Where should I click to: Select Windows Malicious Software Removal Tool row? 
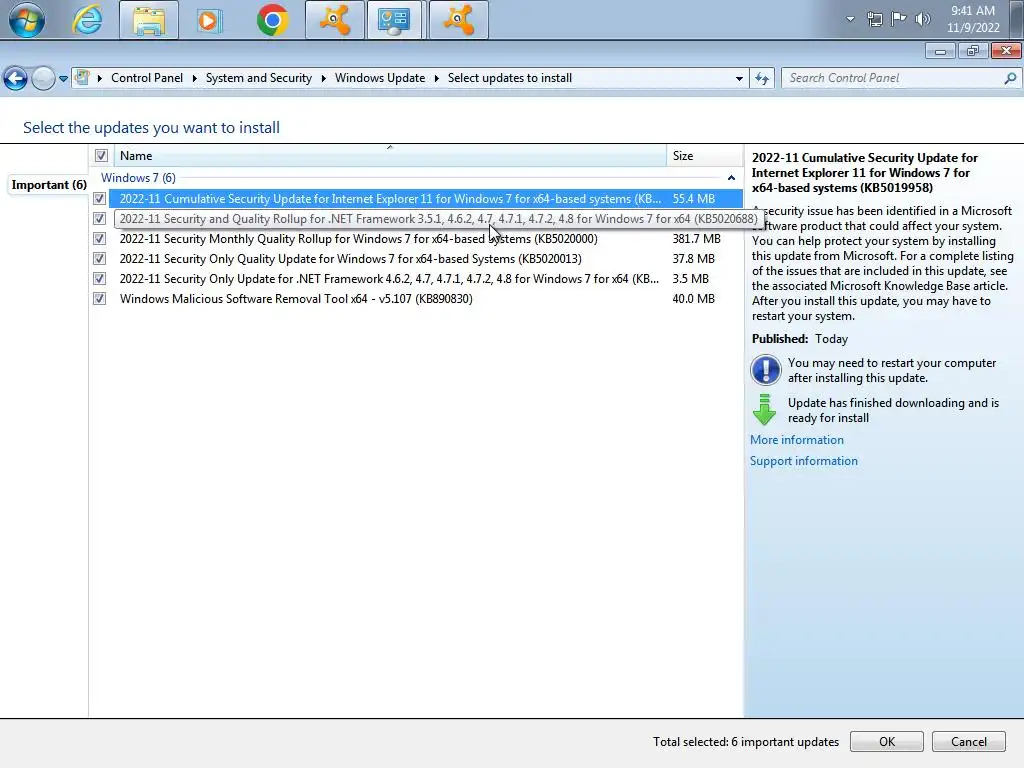tap(426, 298)
